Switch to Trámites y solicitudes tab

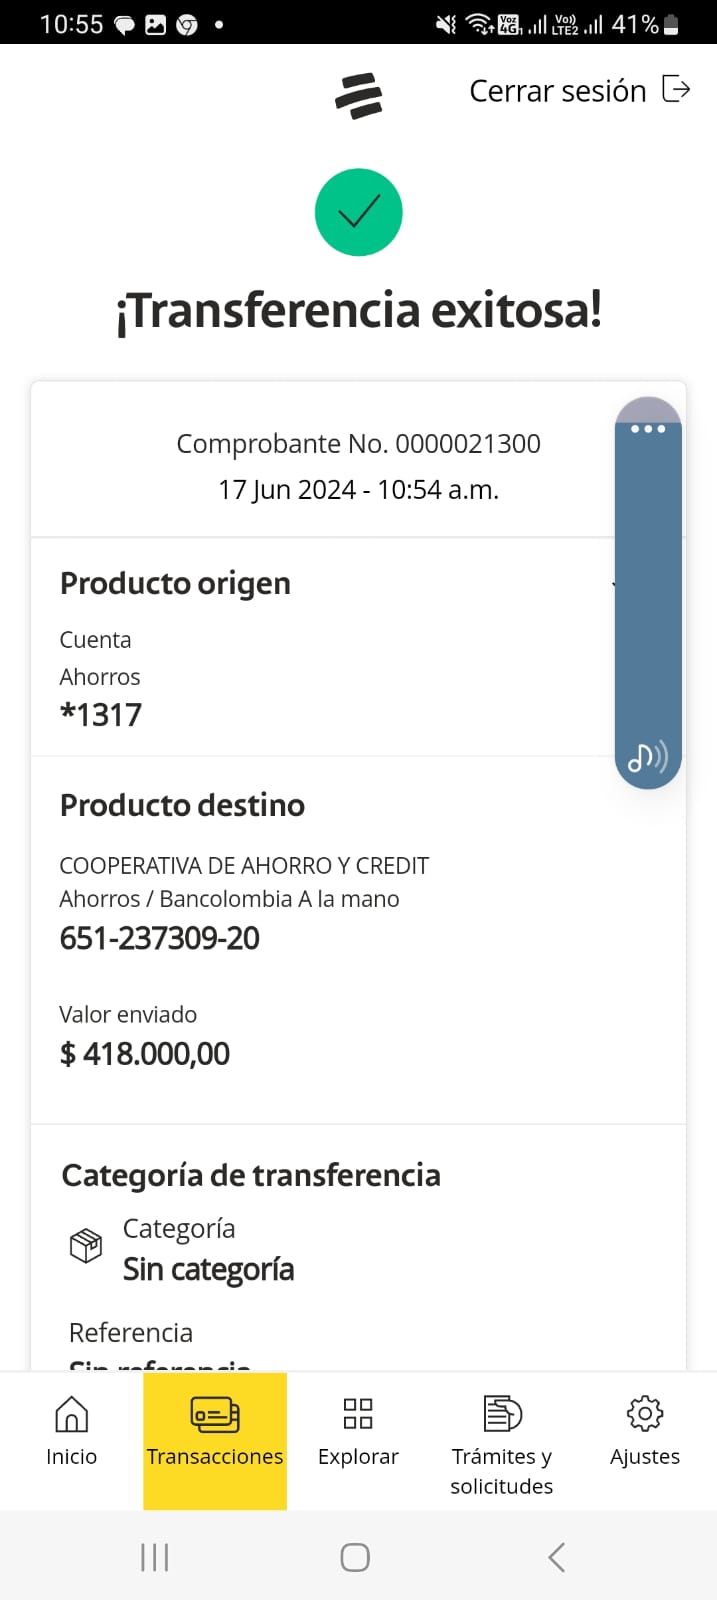502,1414
